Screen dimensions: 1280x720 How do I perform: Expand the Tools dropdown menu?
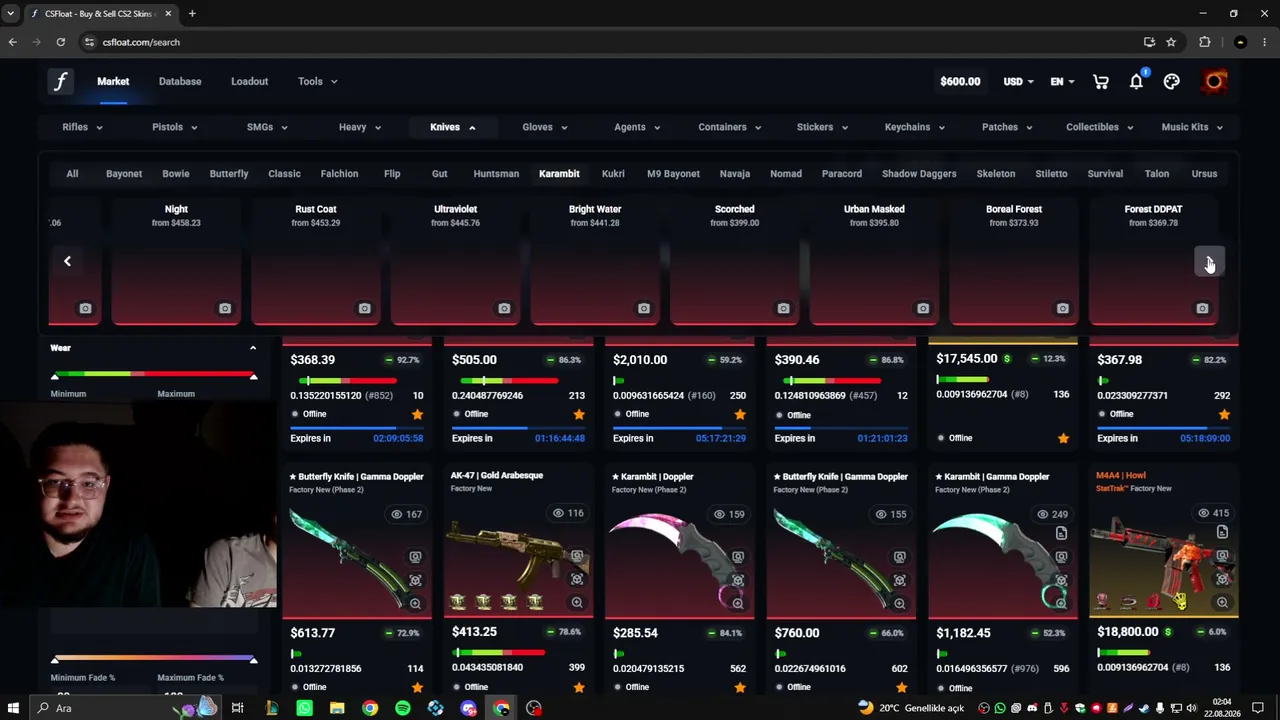(318, 81)
